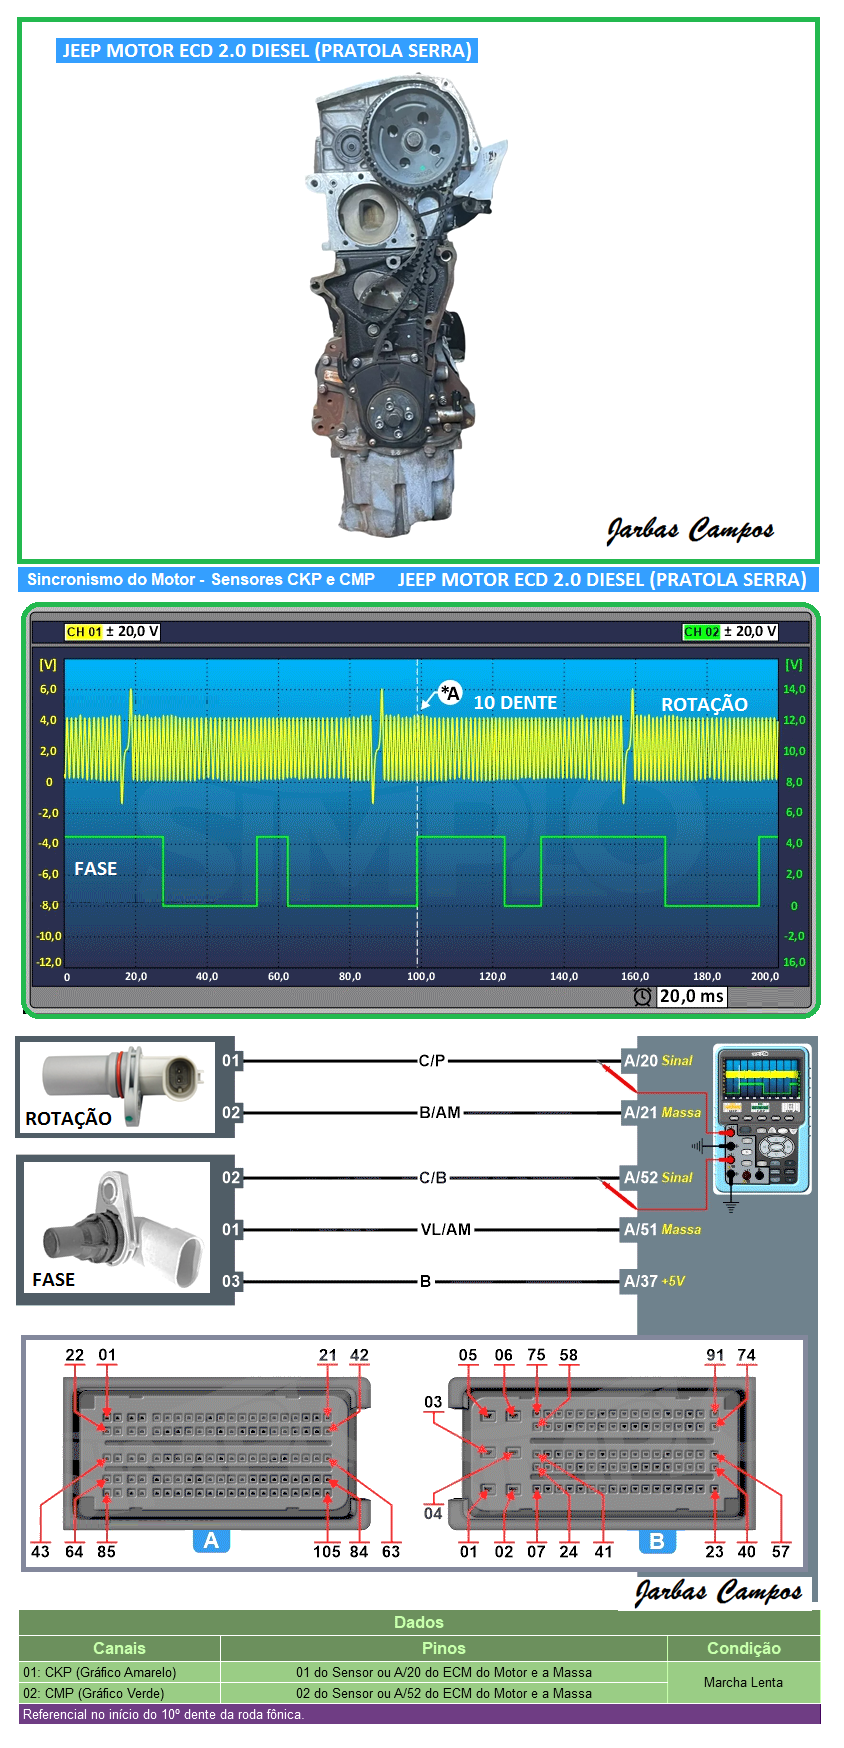Click the alarm clock icon beside 20,0 ms

click(x=643, y=996)
